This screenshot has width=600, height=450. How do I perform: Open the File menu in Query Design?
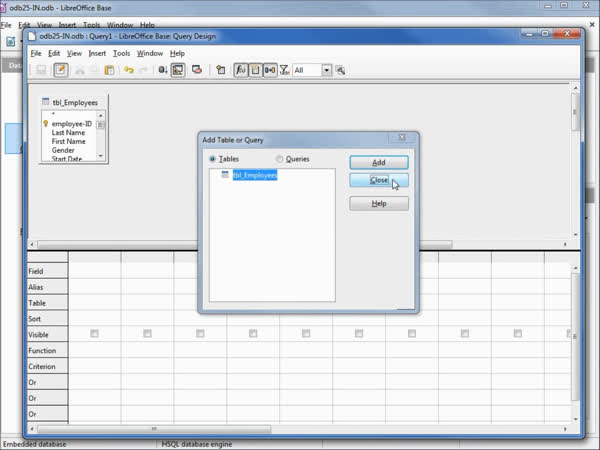36,53
